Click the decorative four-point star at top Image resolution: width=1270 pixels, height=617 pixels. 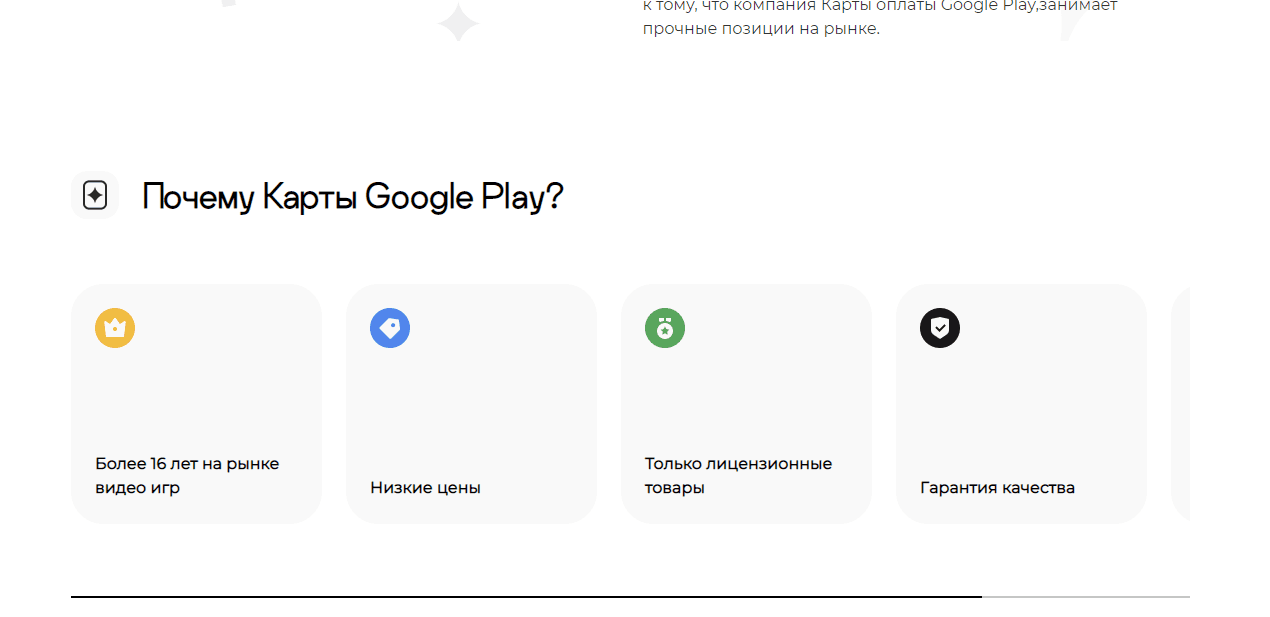coord(458,22)
